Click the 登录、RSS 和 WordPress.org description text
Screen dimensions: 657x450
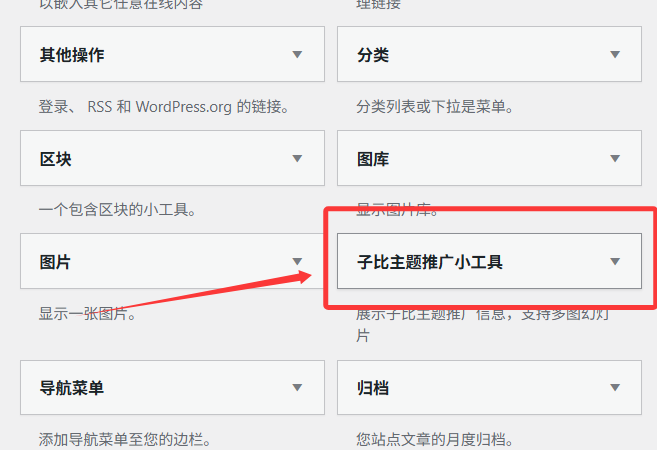click(164, 106)
